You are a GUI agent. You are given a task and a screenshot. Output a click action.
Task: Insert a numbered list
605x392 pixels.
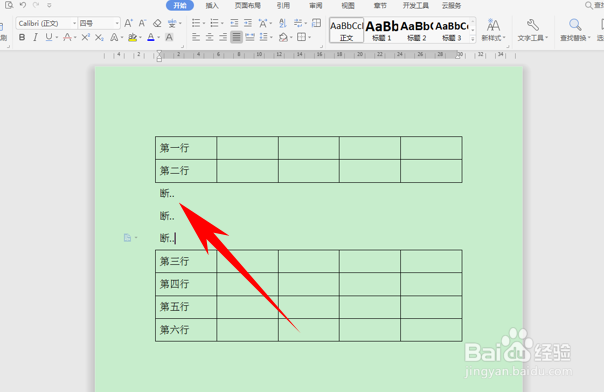pos(214,23)
